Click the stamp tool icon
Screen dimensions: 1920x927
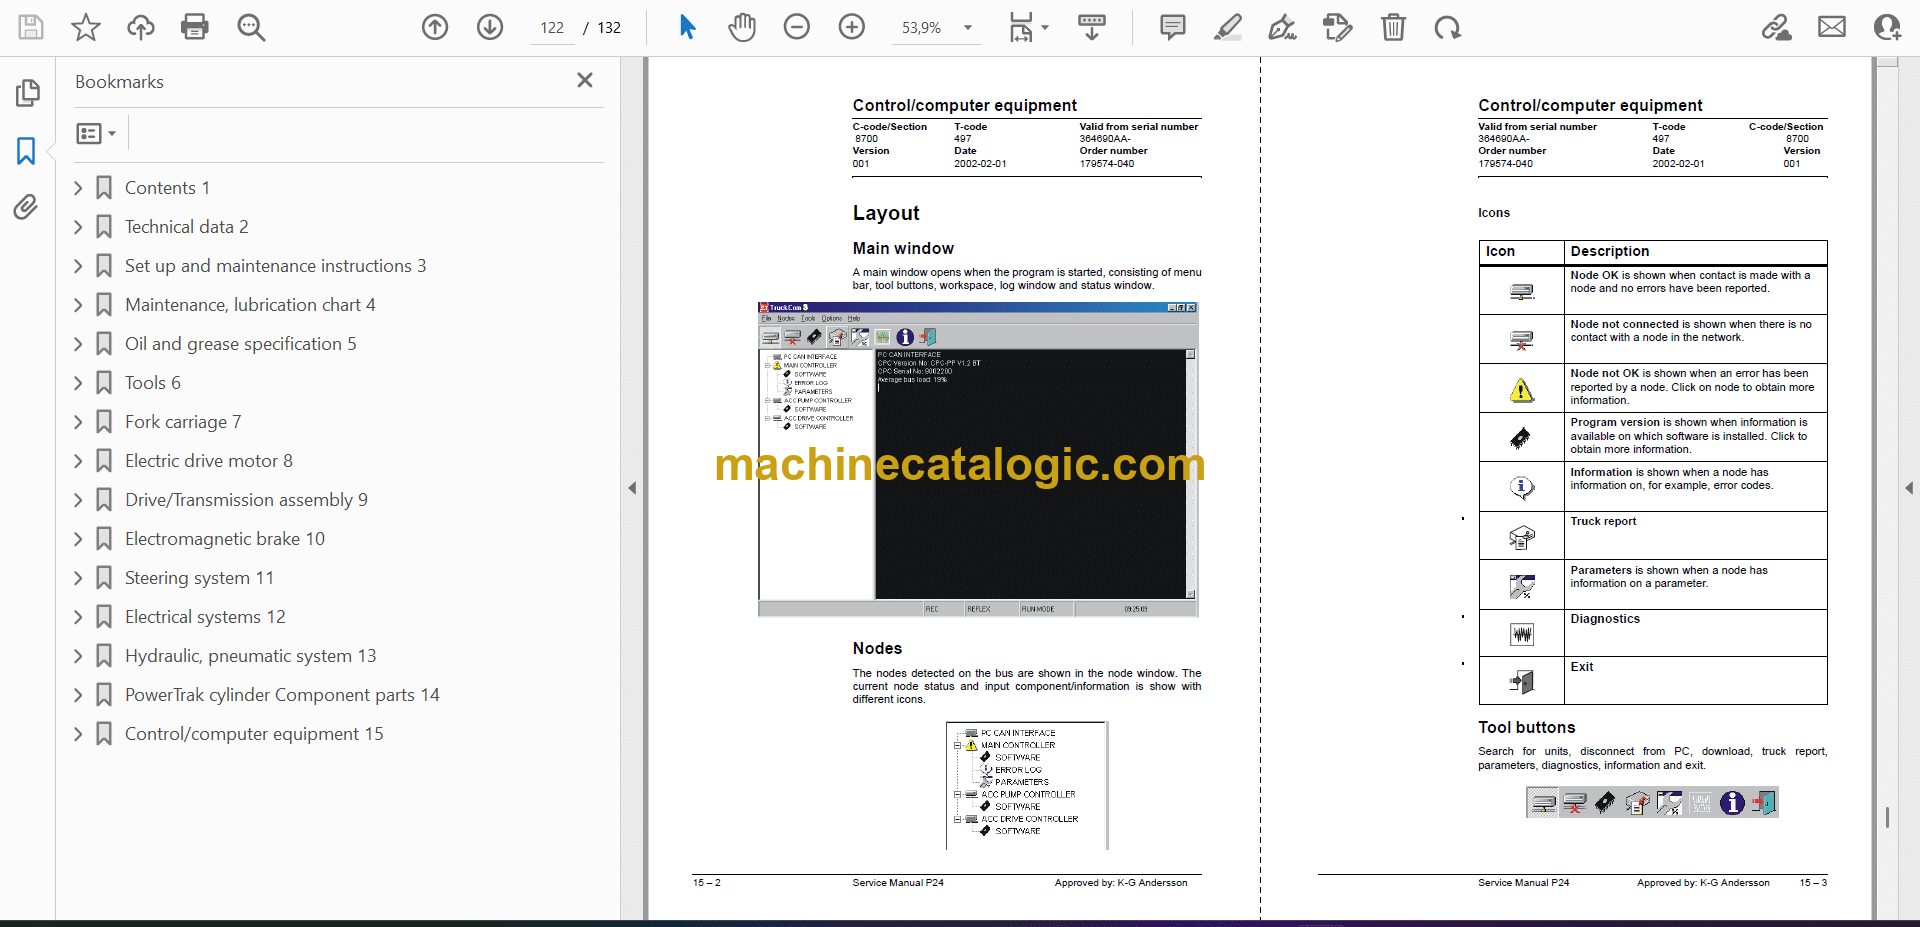tap(1337, 27)
